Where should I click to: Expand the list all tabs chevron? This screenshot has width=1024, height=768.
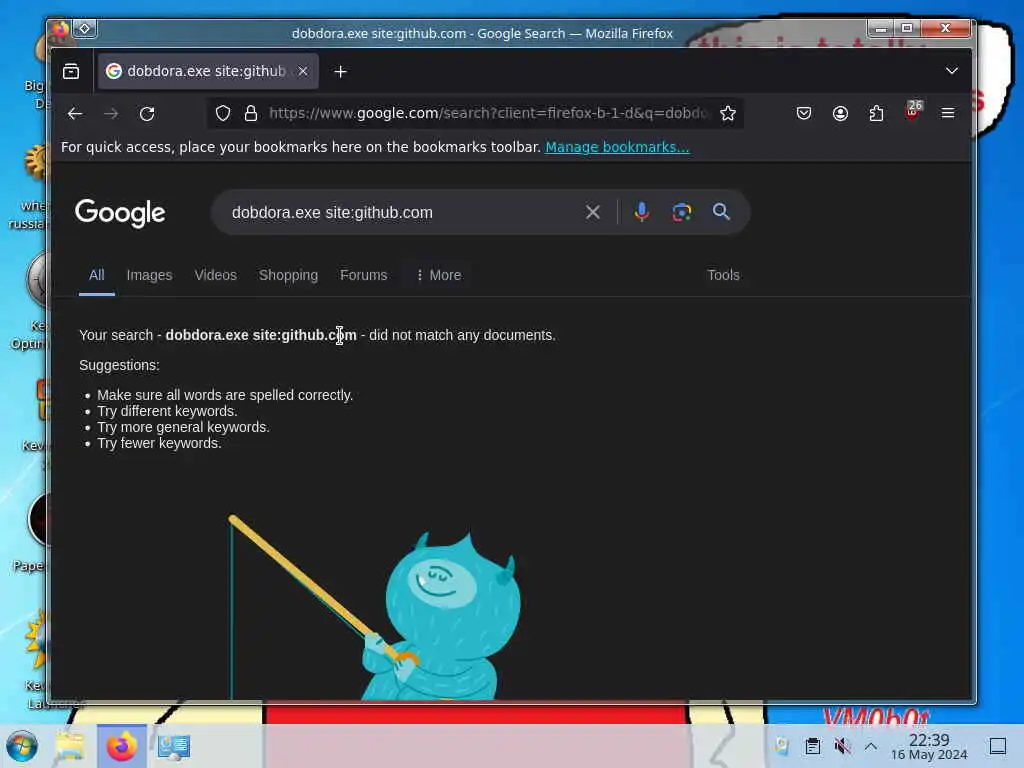(952, 71)
